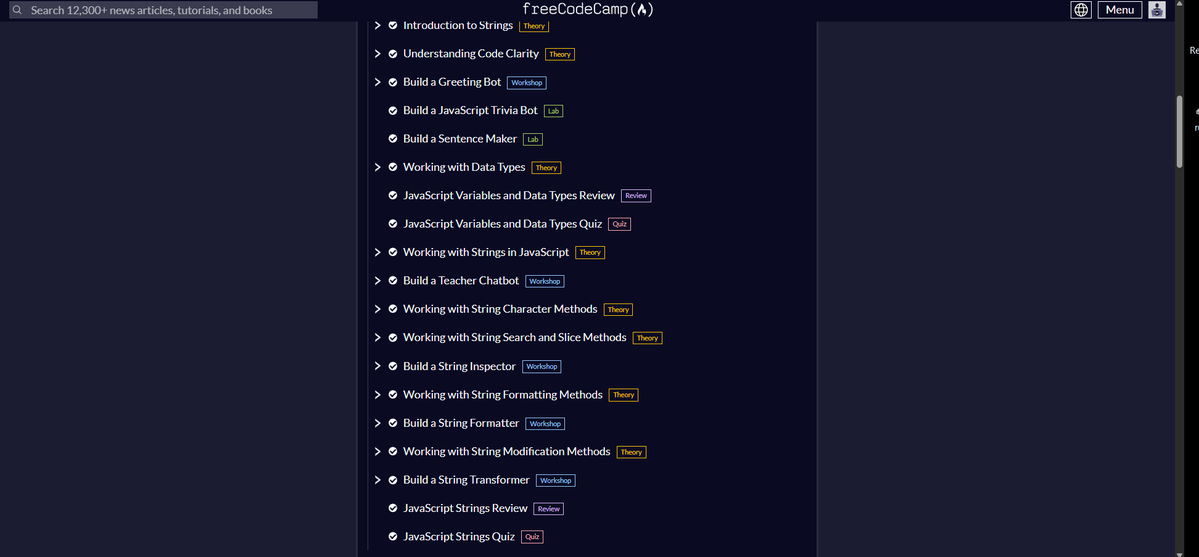The width and height of the screenshot is (1199, 557).
Task: Expand Working with Strings in JavaScript chevron
Action: (x=377, y=252)
